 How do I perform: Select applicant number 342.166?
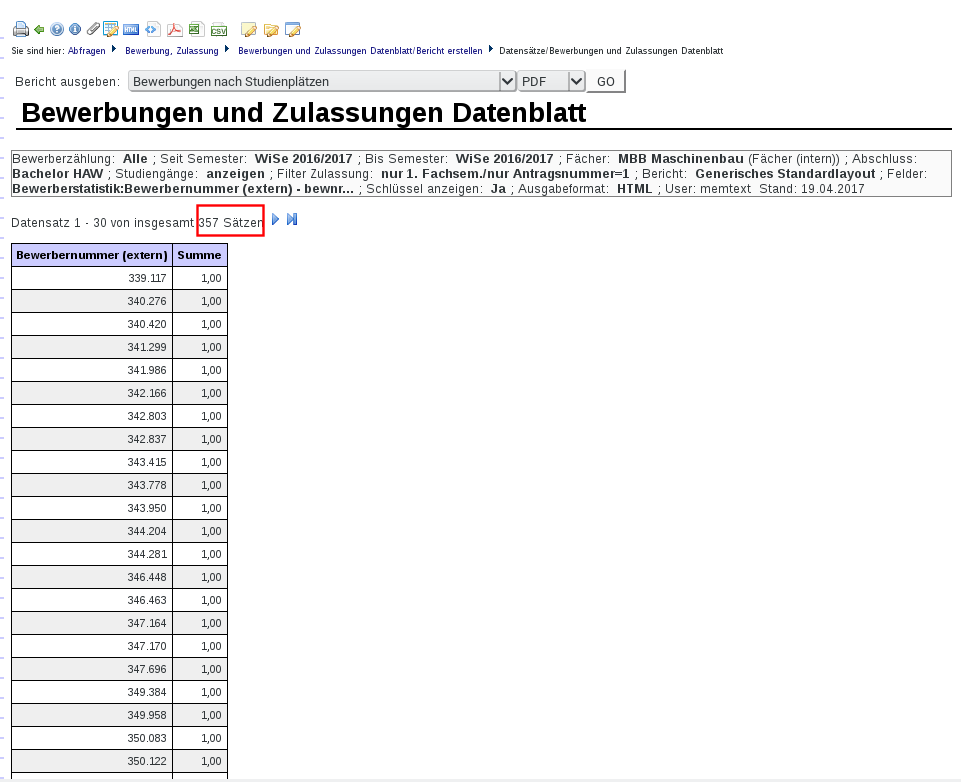pyautogui.click(x=147, y=393)
